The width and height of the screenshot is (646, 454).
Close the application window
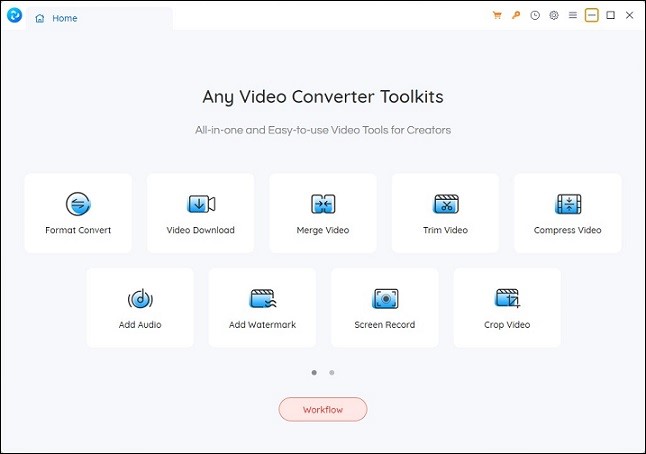[x=630, y=15]
